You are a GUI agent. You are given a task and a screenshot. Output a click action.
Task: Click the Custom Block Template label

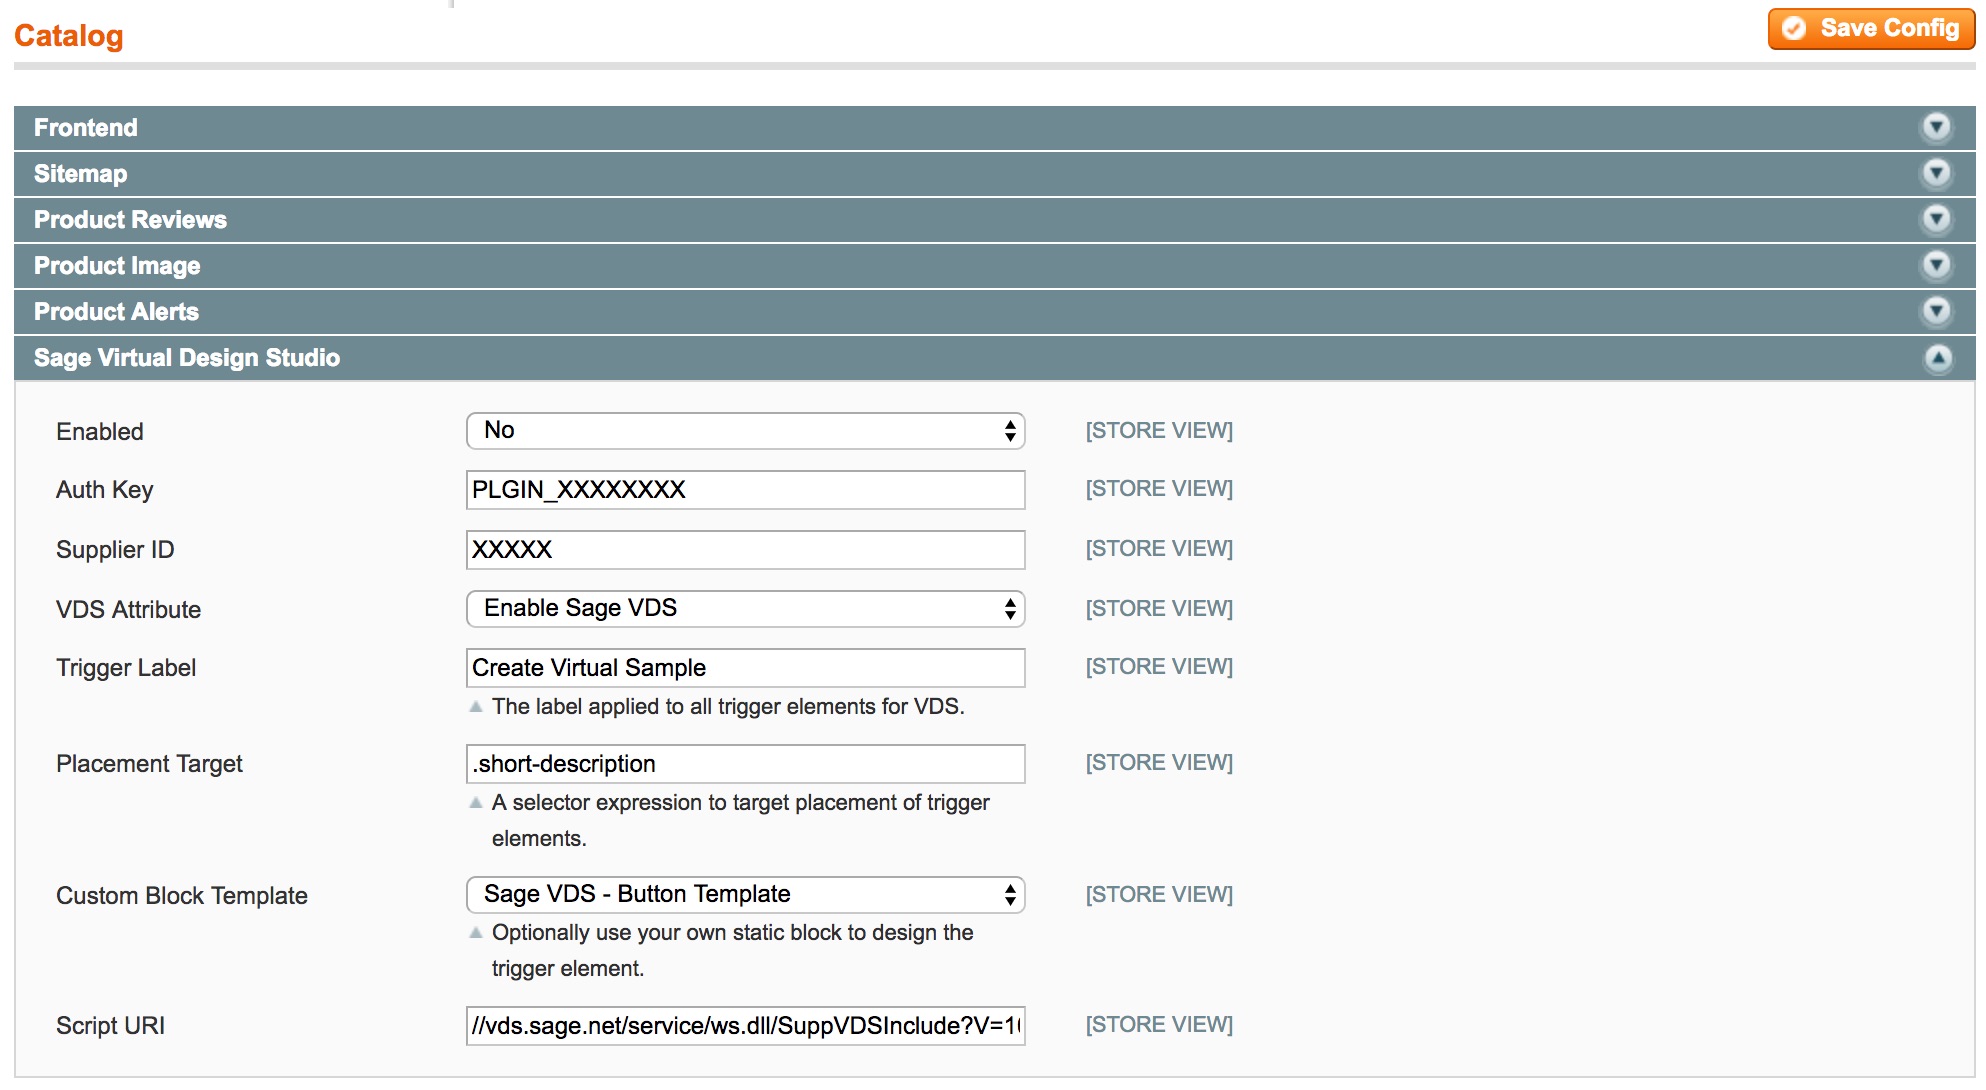[x=181, y=896]
